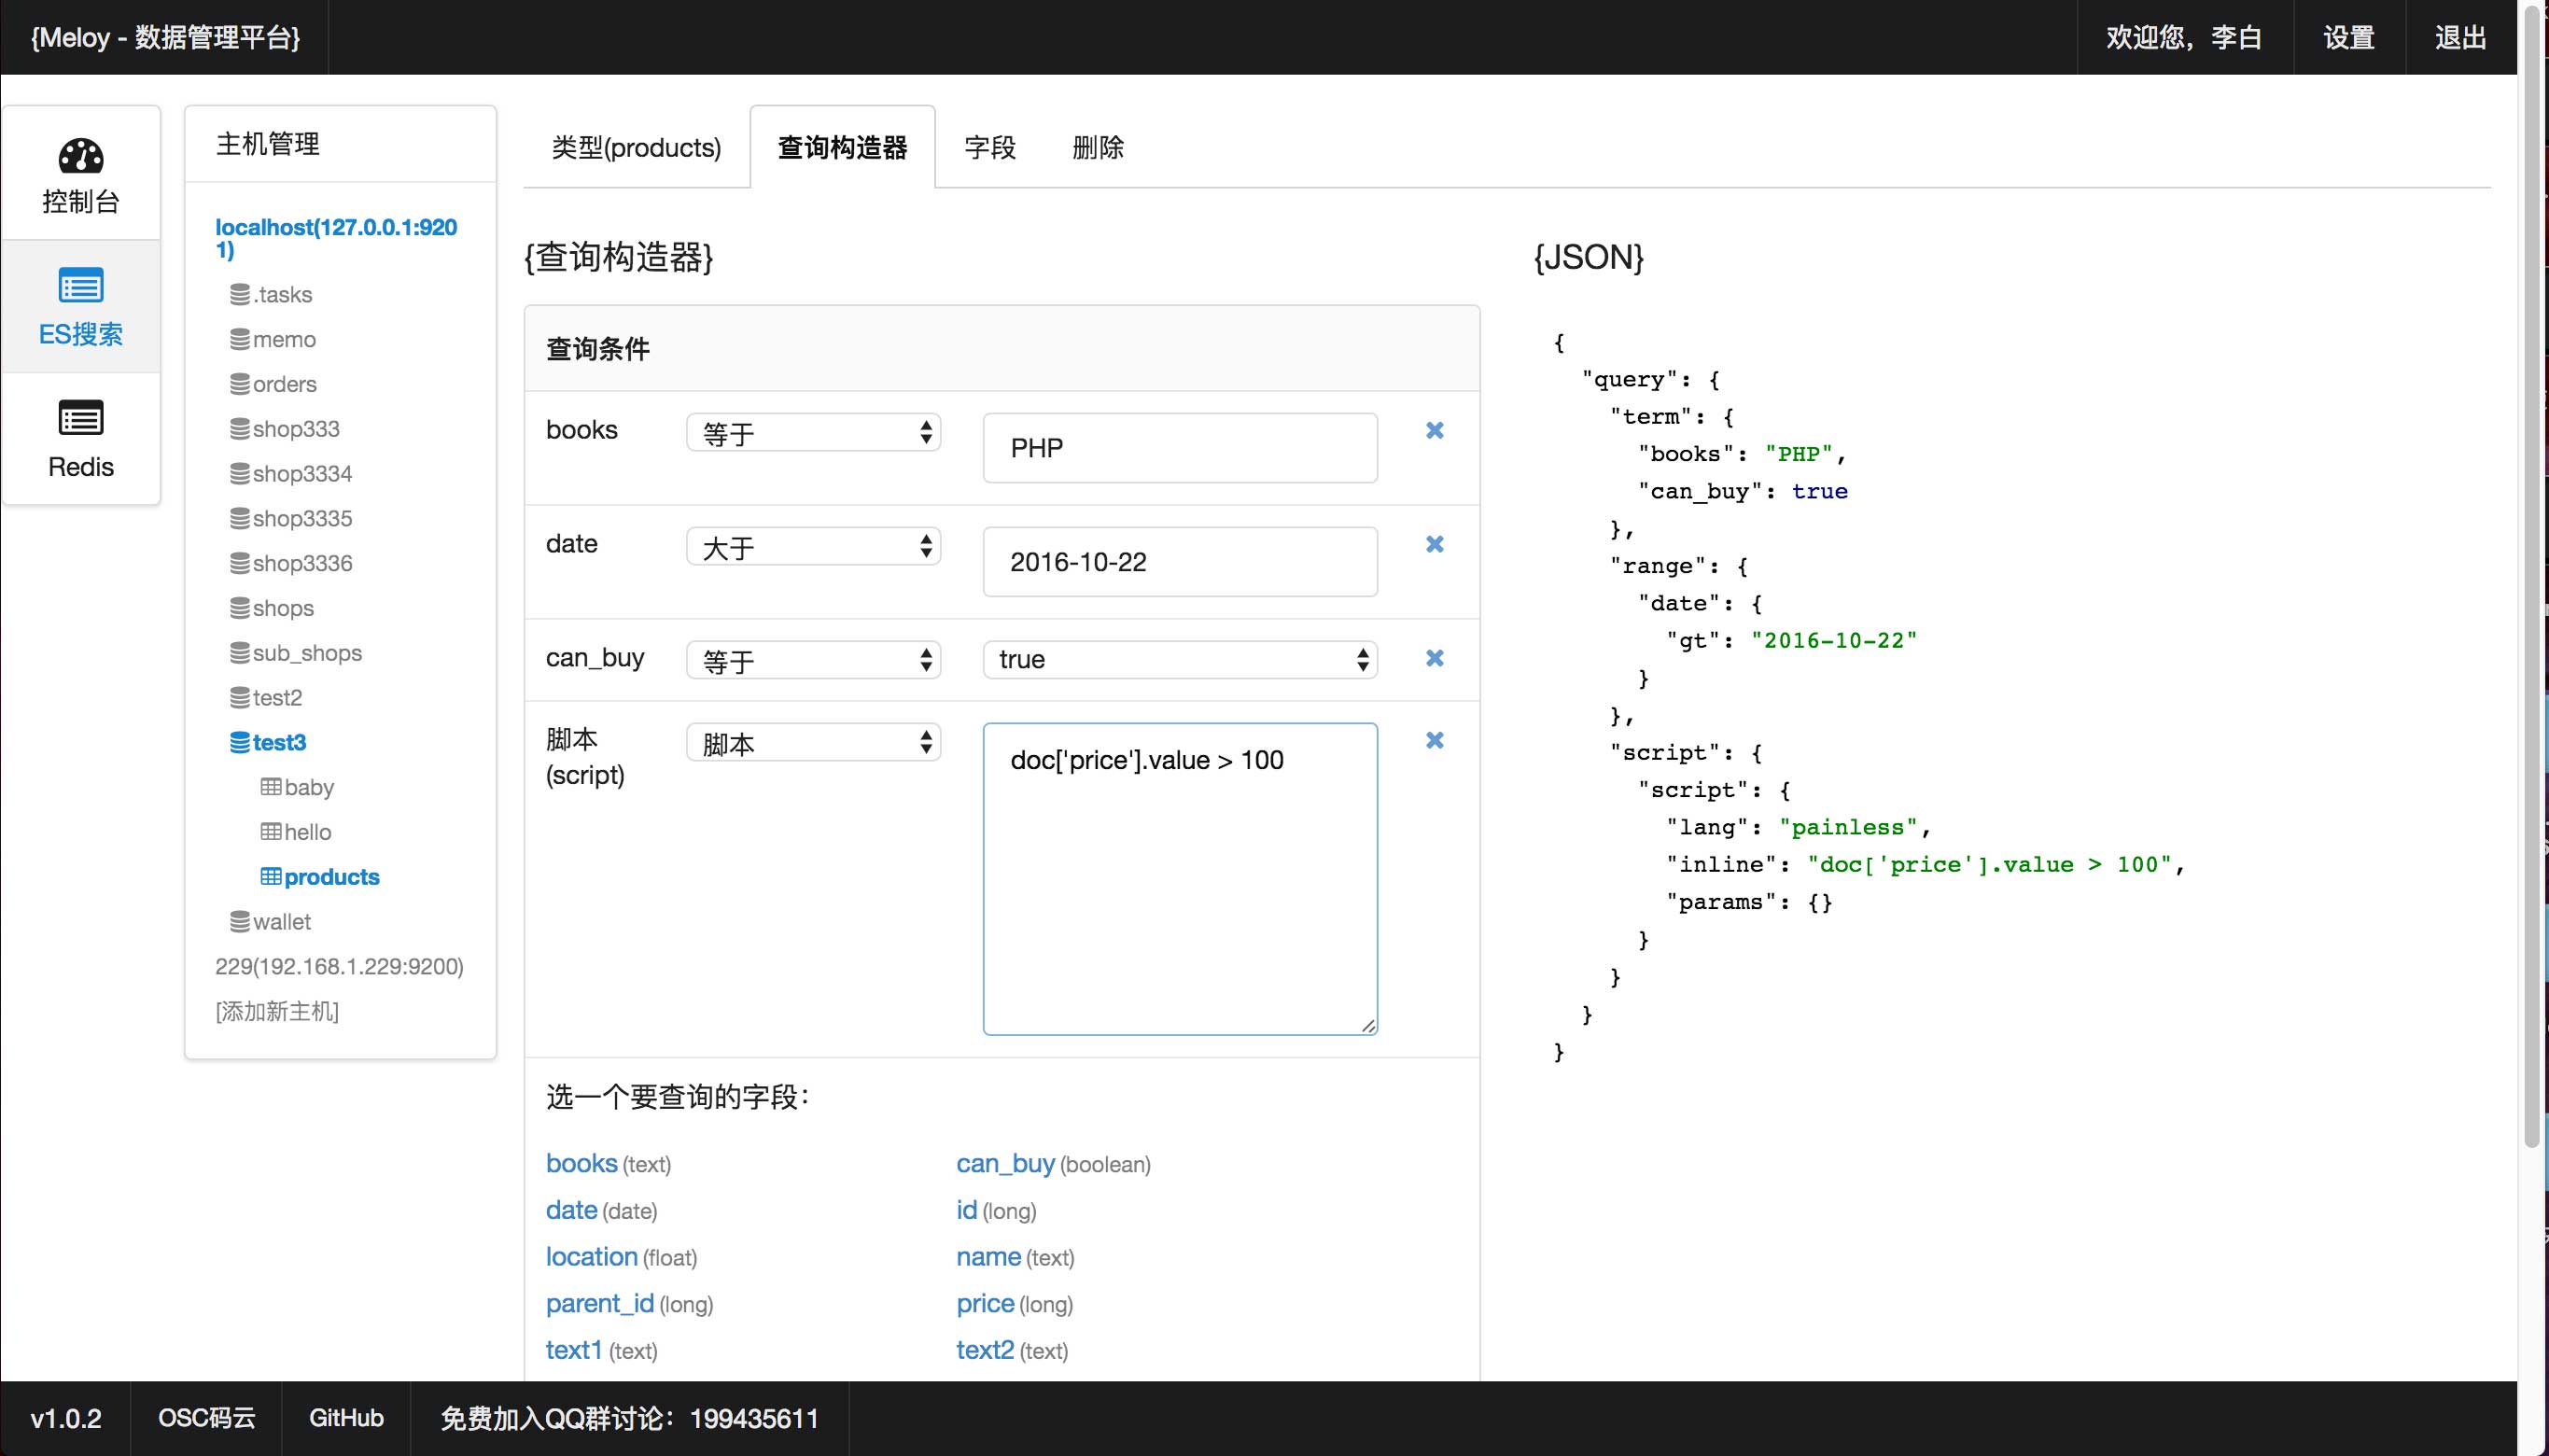
Task: Open the can_buy value dropdown showing true
Action: (x=1180, y=660)
